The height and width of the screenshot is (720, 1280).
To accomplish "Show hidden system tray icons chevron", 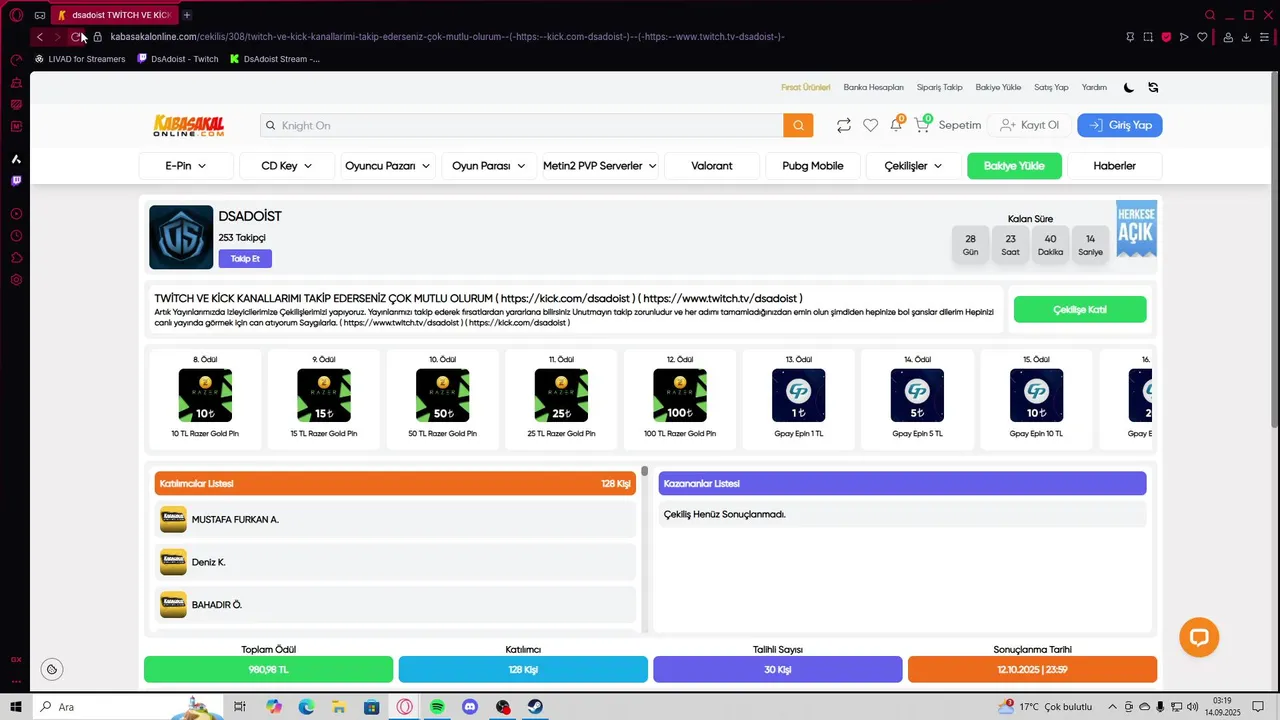I will (x=1112, y=707).
